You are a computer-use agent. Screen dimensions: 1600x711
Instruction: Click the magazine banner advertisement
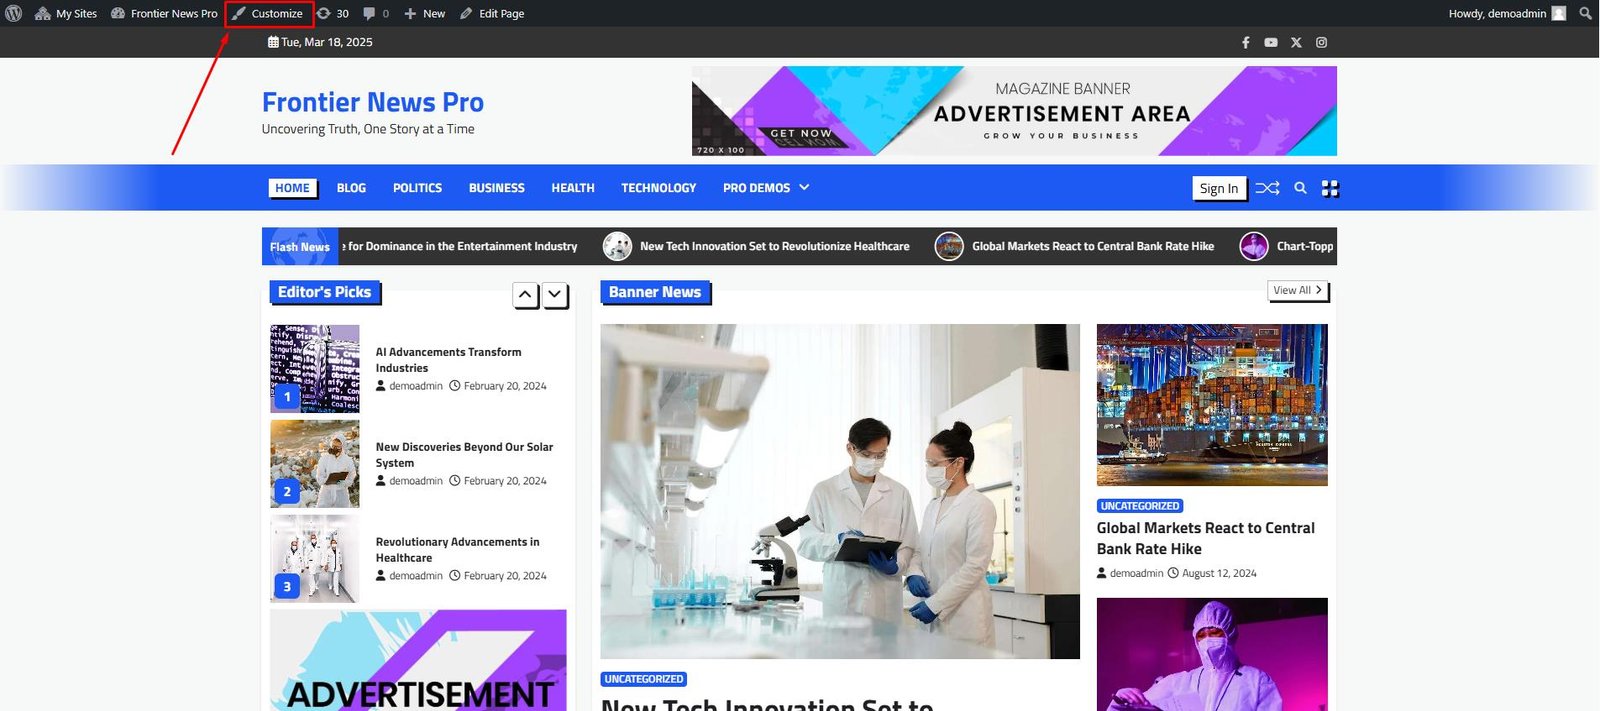point(1014,111)
